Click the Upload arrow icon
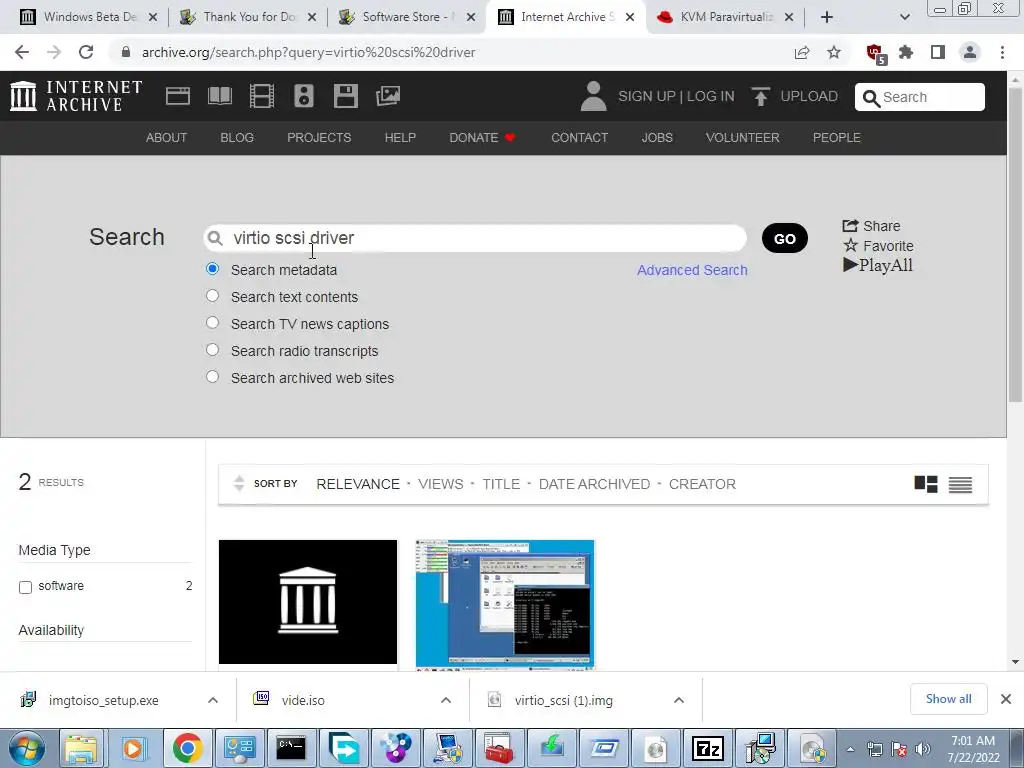This screenshot has height=768, width=1024. (x=760, y=97)
